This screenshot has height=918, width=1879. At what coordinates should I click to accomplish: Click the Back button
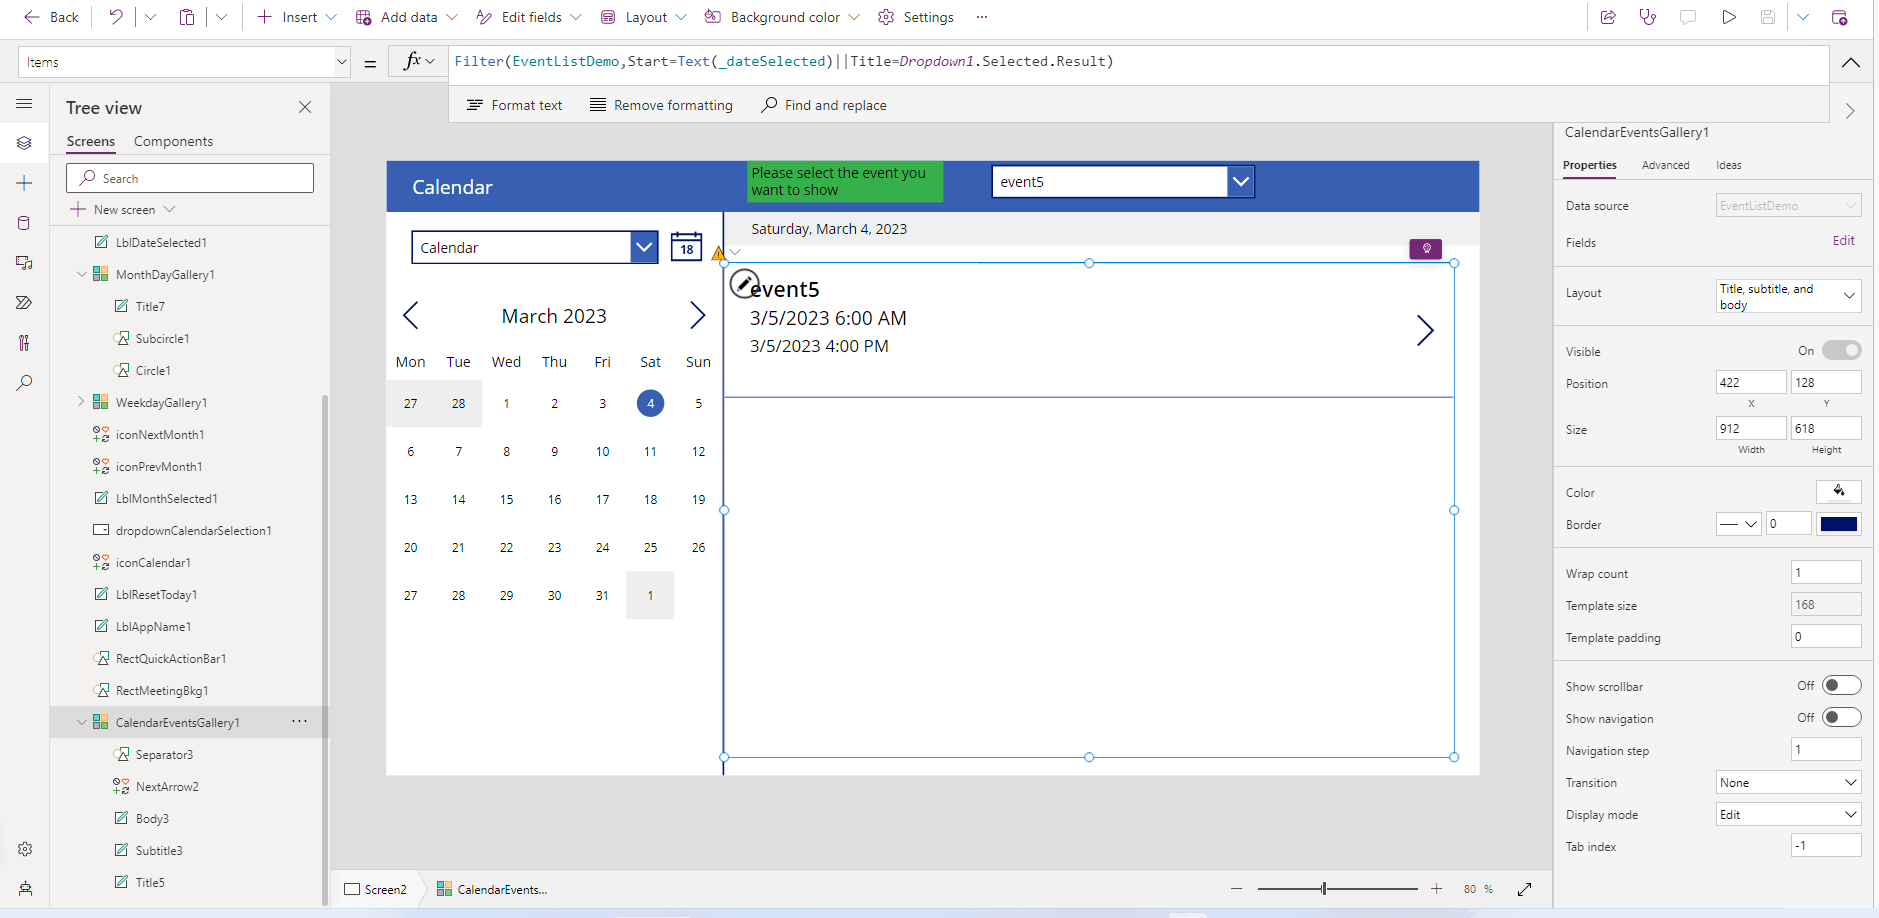[x=52, y=17]
